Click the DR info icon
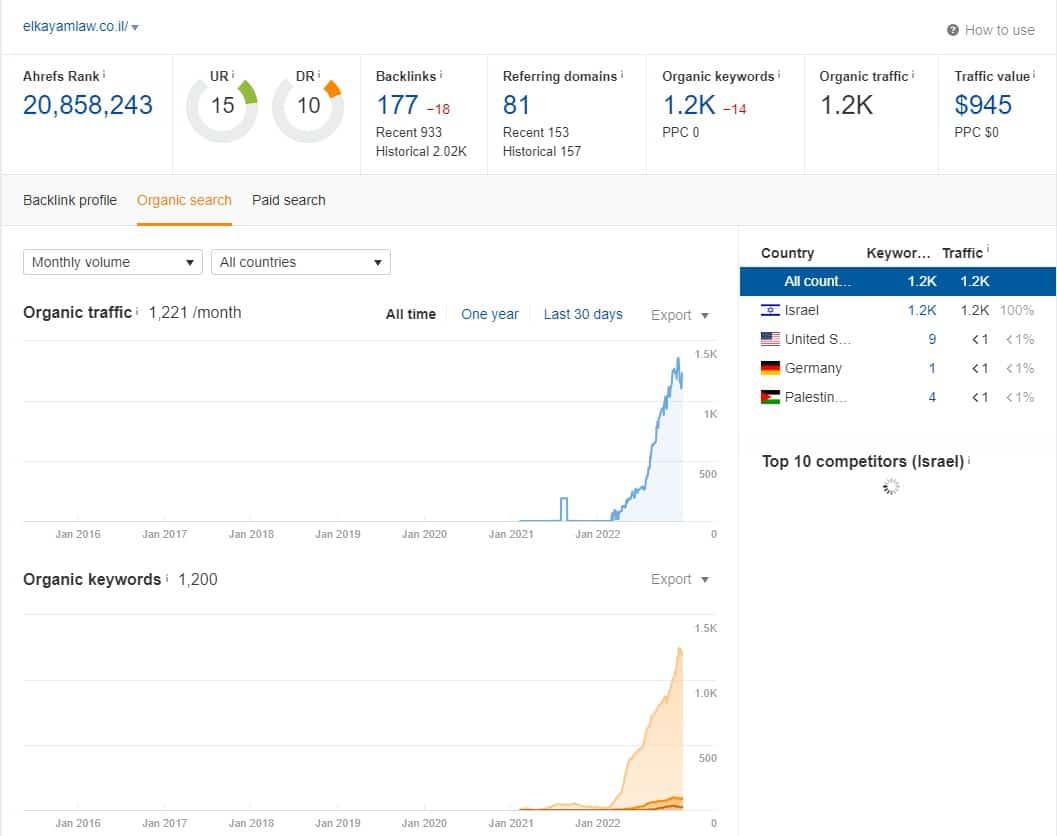 click(319, 74)
